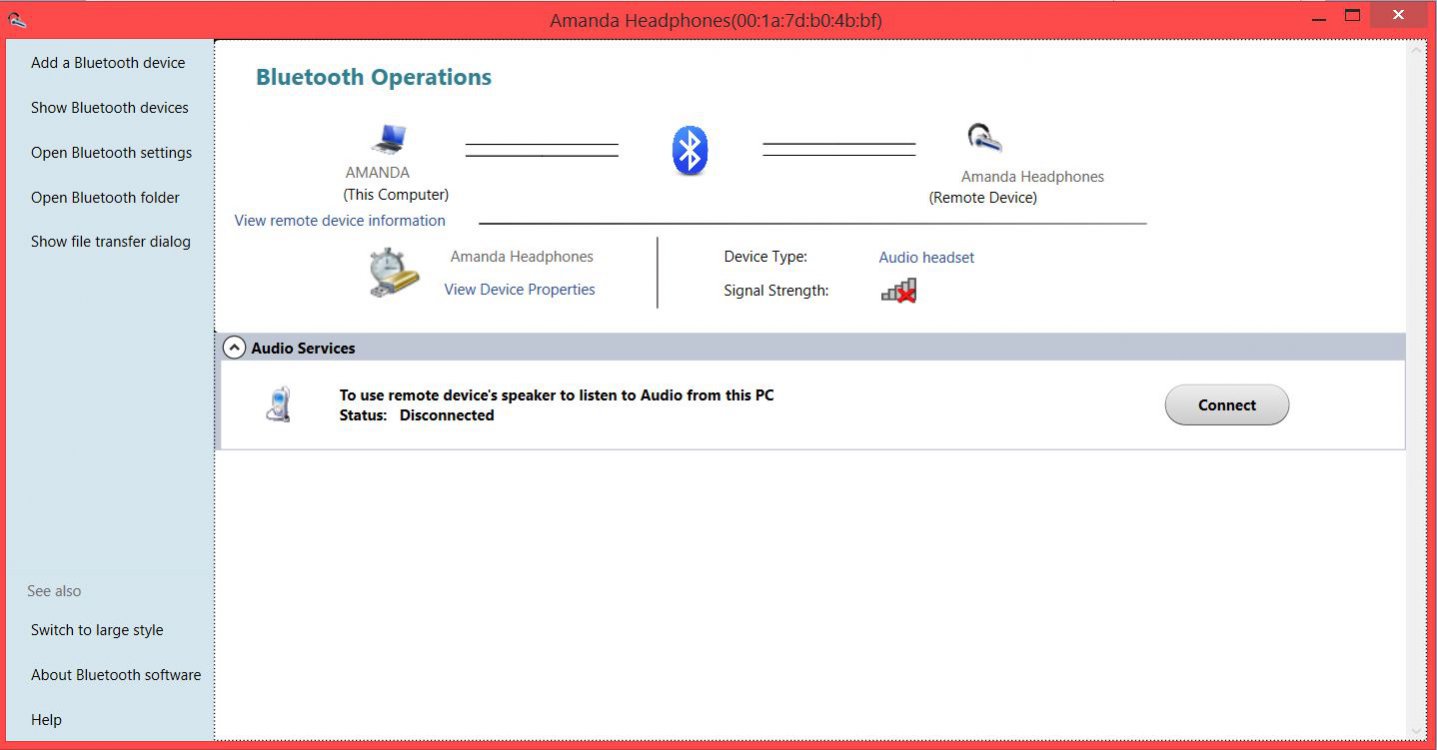The image size is (1437, 750).
Task: Click the blue Bluetooth logo icon
Action: [690, 151]
